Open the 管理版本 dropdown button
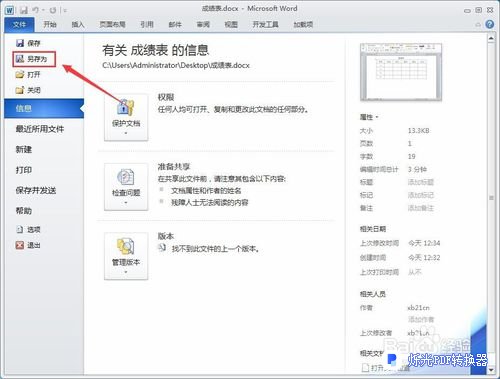 pyautogui.click(x=126, y=256)
